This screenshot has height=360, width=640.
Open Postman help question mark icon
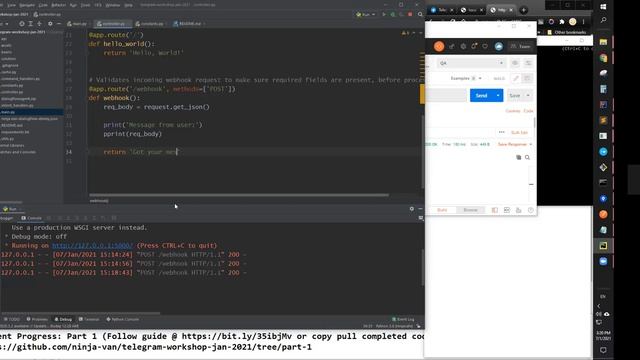[x=531, y=210]
